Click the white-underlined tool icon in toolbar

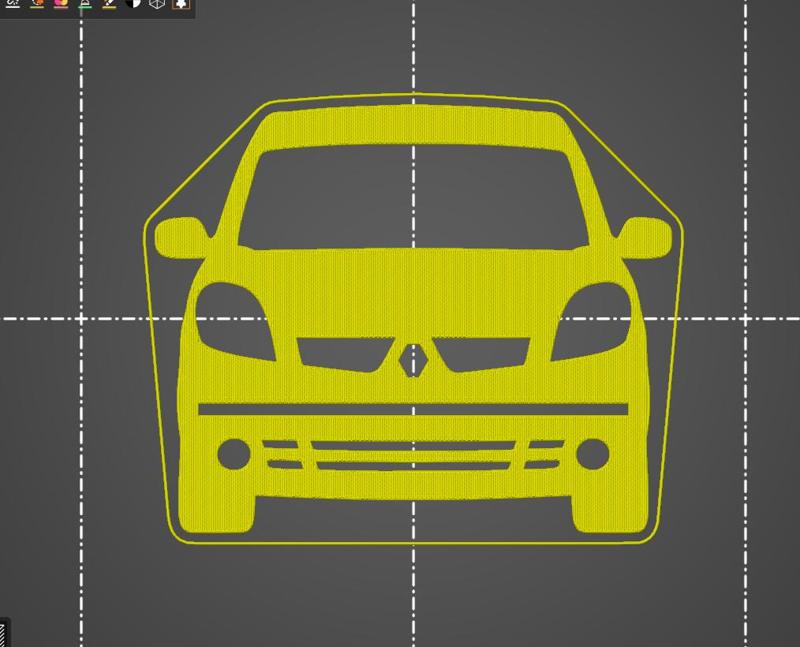(12, 3)
